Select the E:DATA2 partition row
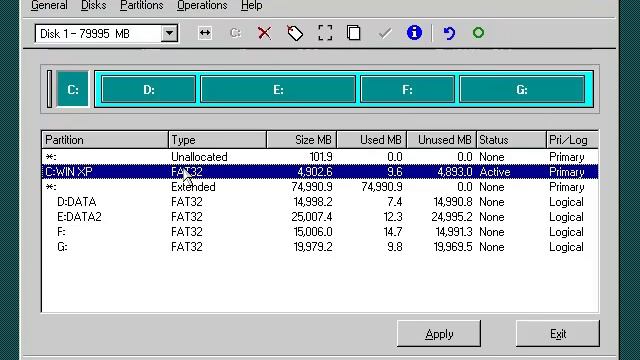The height and width of the screenshot is (360, 640). (x=320, y=217)
